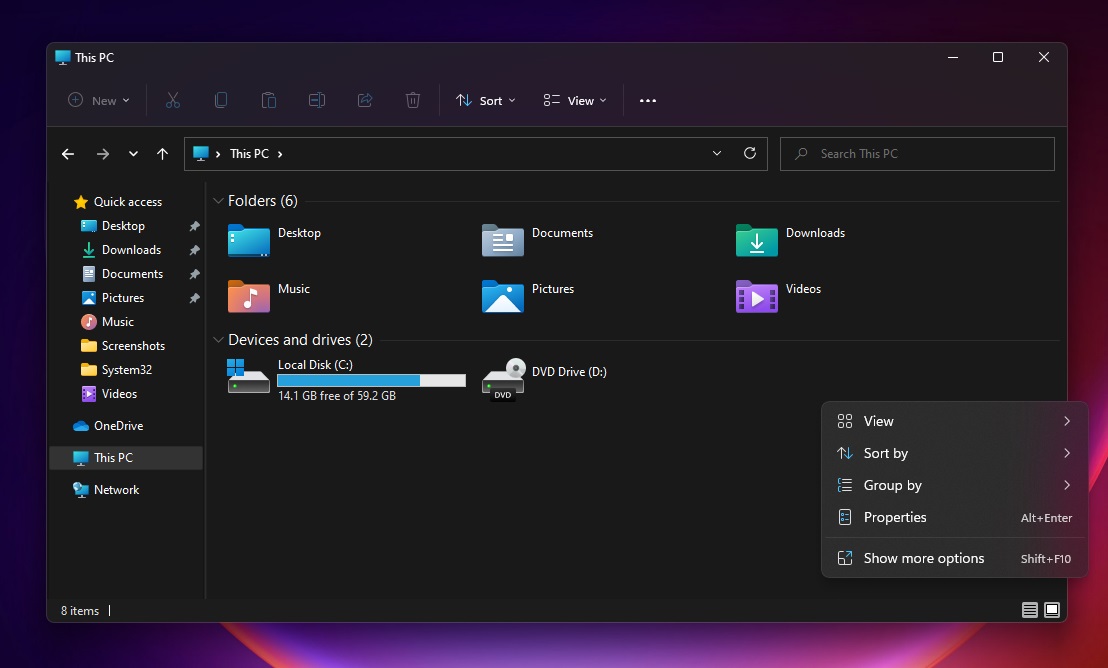This screenshot has height=668, width=1108.
Task: Choose Show more options in context menu
Action: (955, 558)
